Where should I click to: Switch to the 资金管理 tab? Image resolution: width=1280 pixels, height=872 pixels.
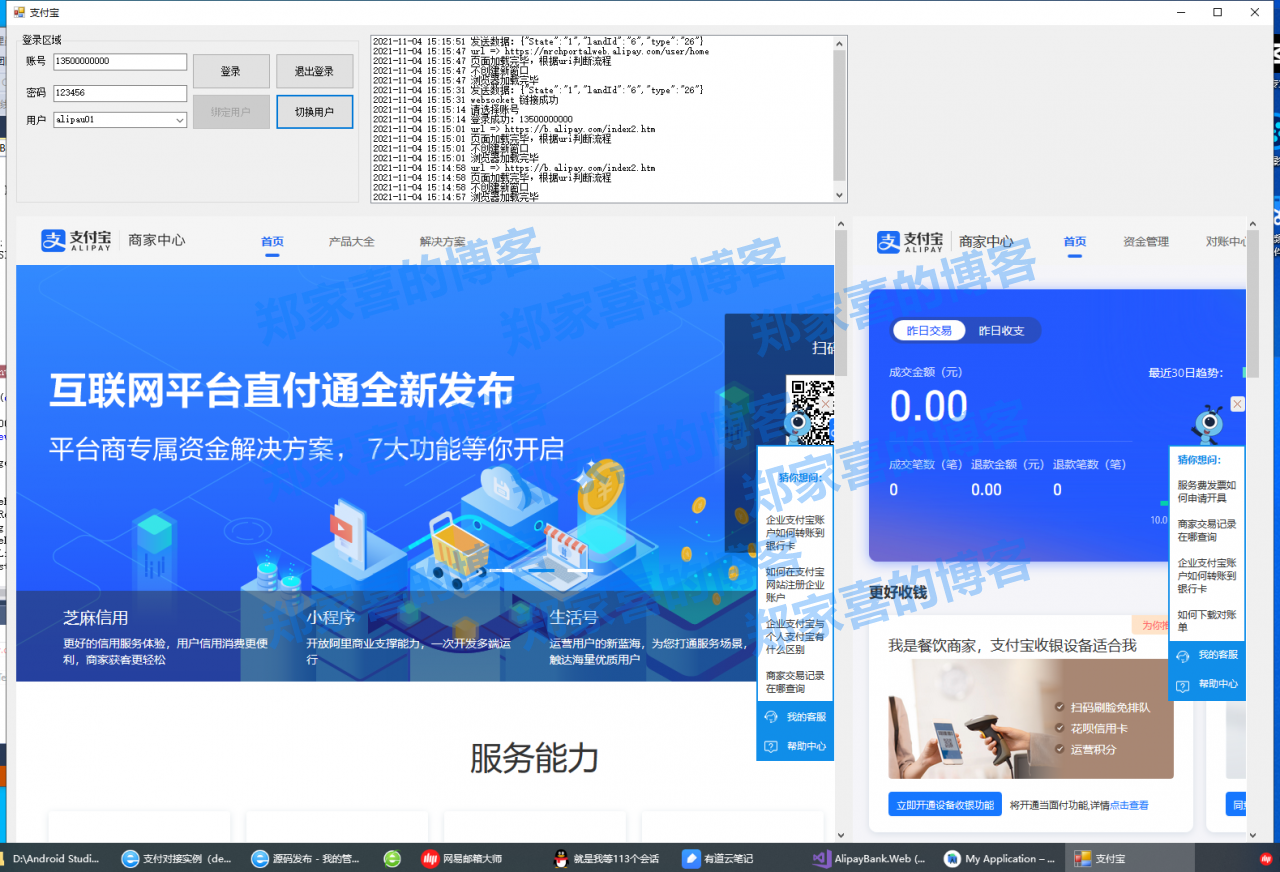[x=1145, y=241]
